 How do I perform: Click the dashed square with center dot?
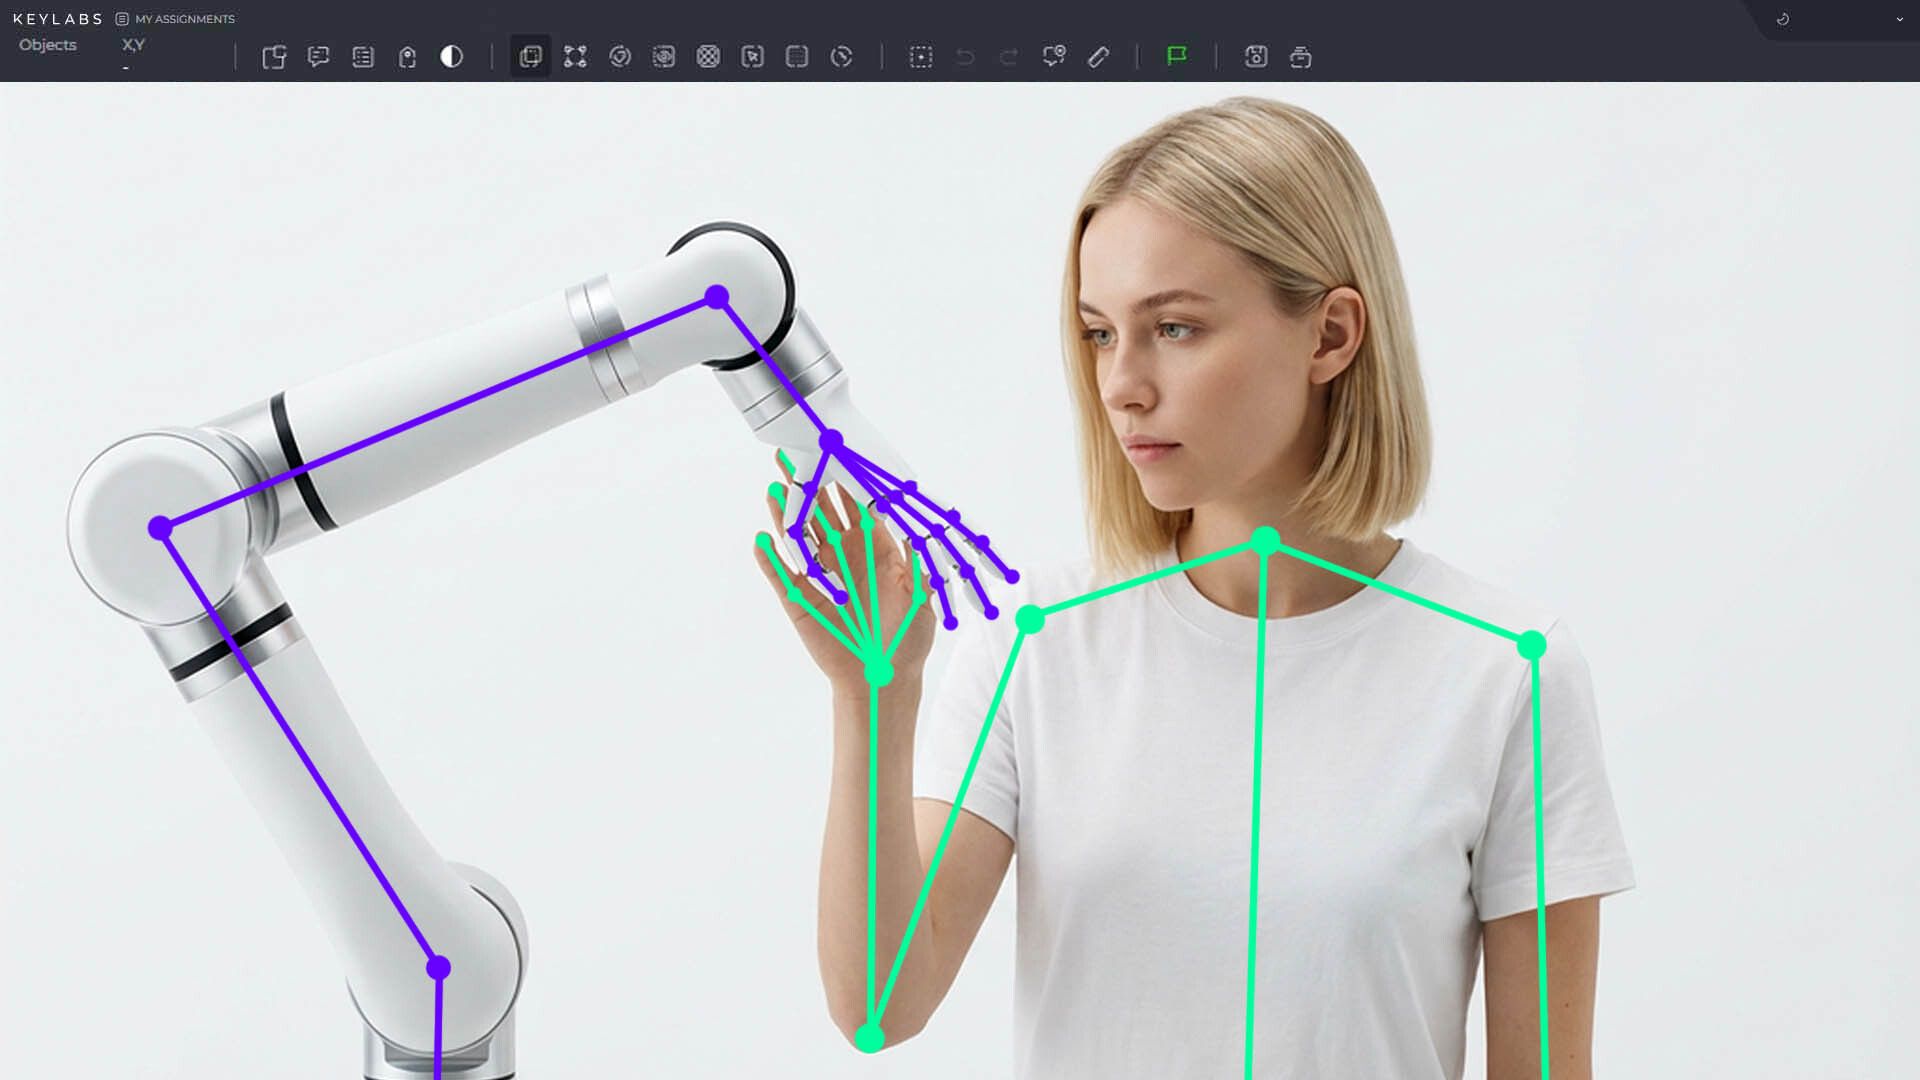pos(921,57)
